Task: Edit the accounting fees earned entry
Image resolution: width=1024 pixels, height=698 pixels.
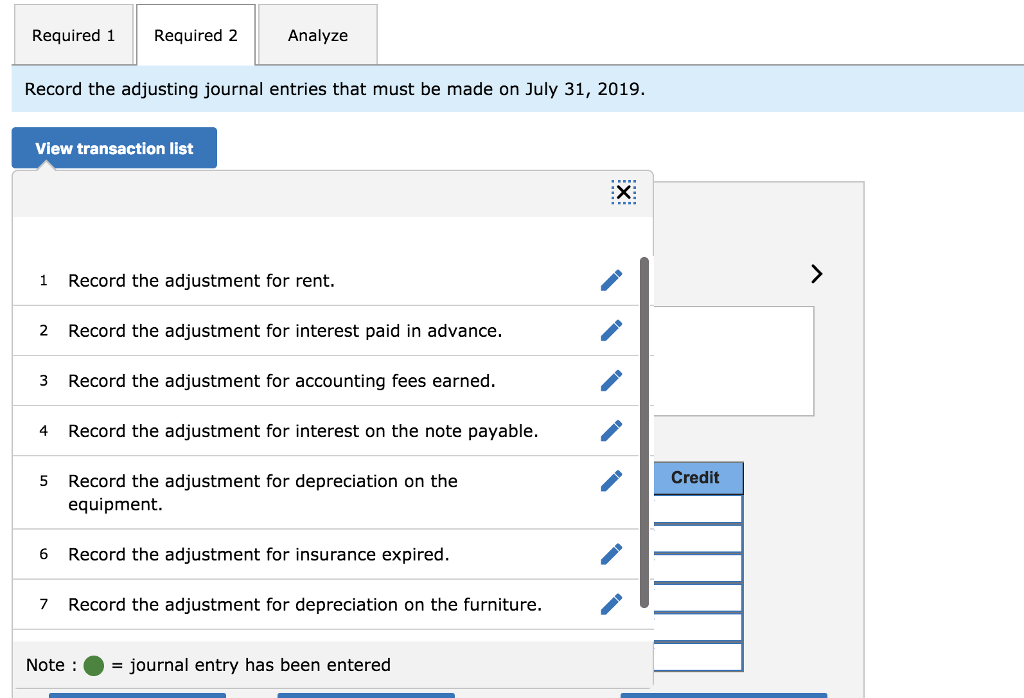Action: (x=611, y=381)
